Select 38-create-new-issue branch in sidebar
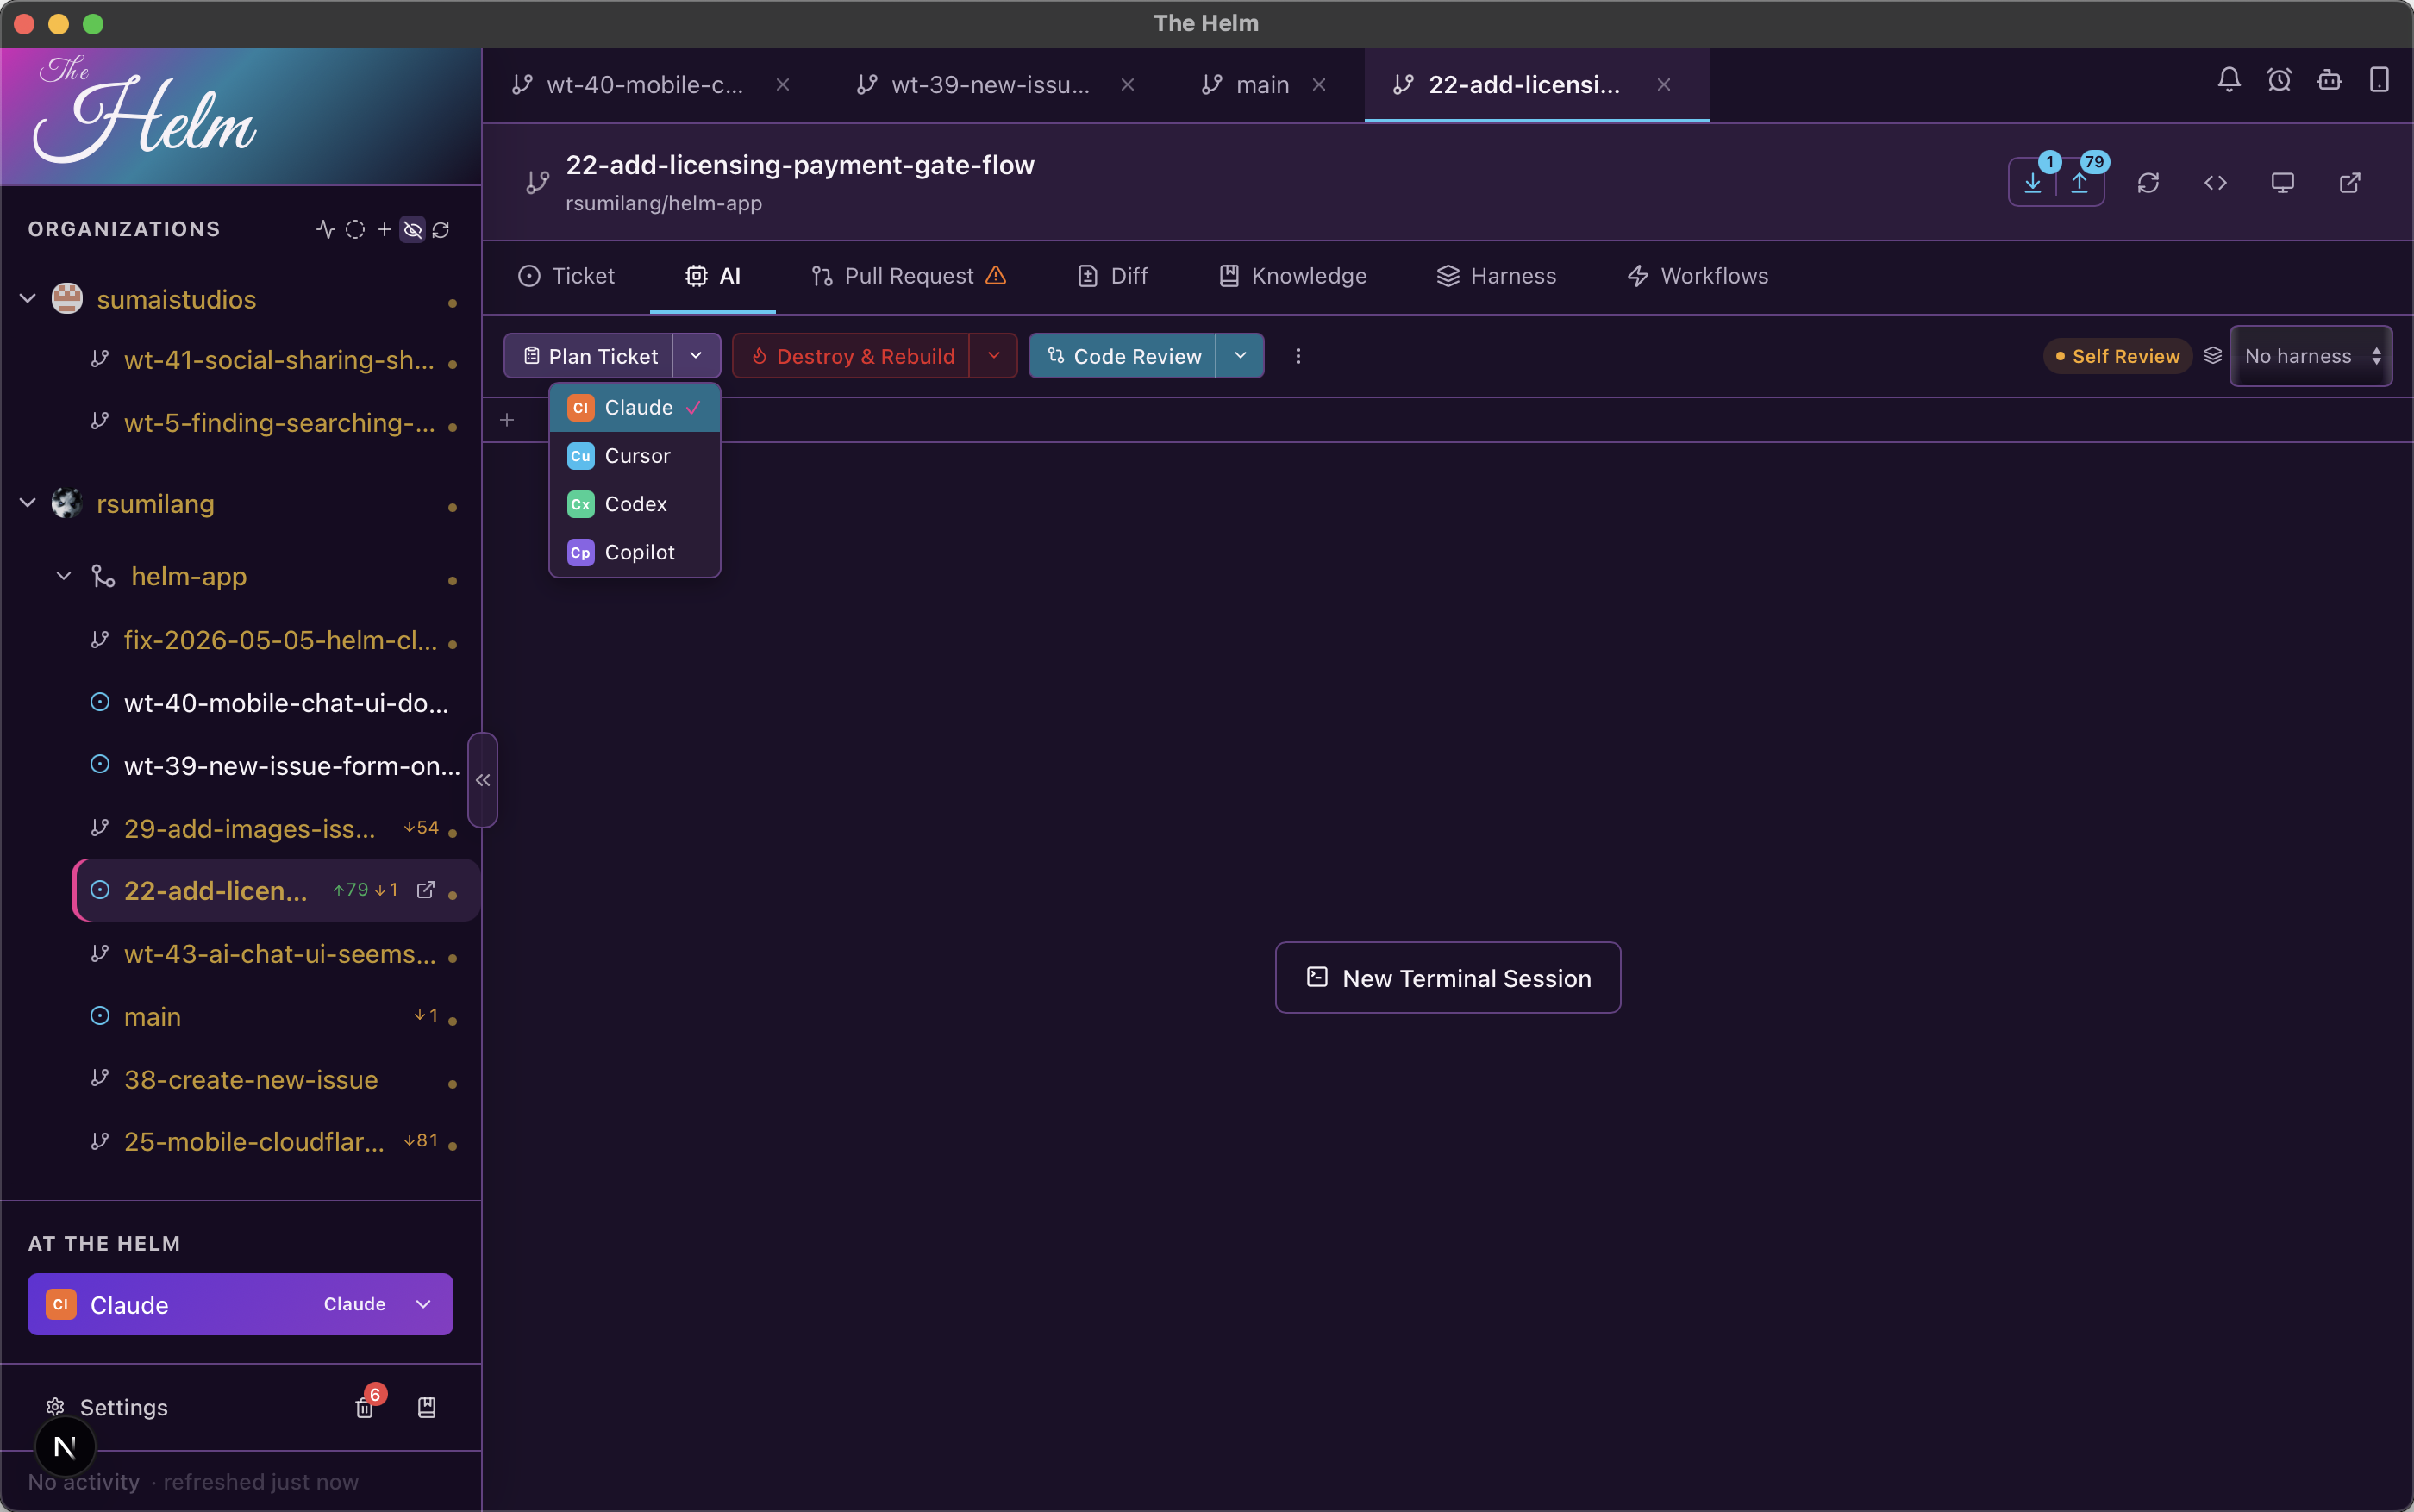Screen dimensions: 2414x1512 [x=251, y=1080]
